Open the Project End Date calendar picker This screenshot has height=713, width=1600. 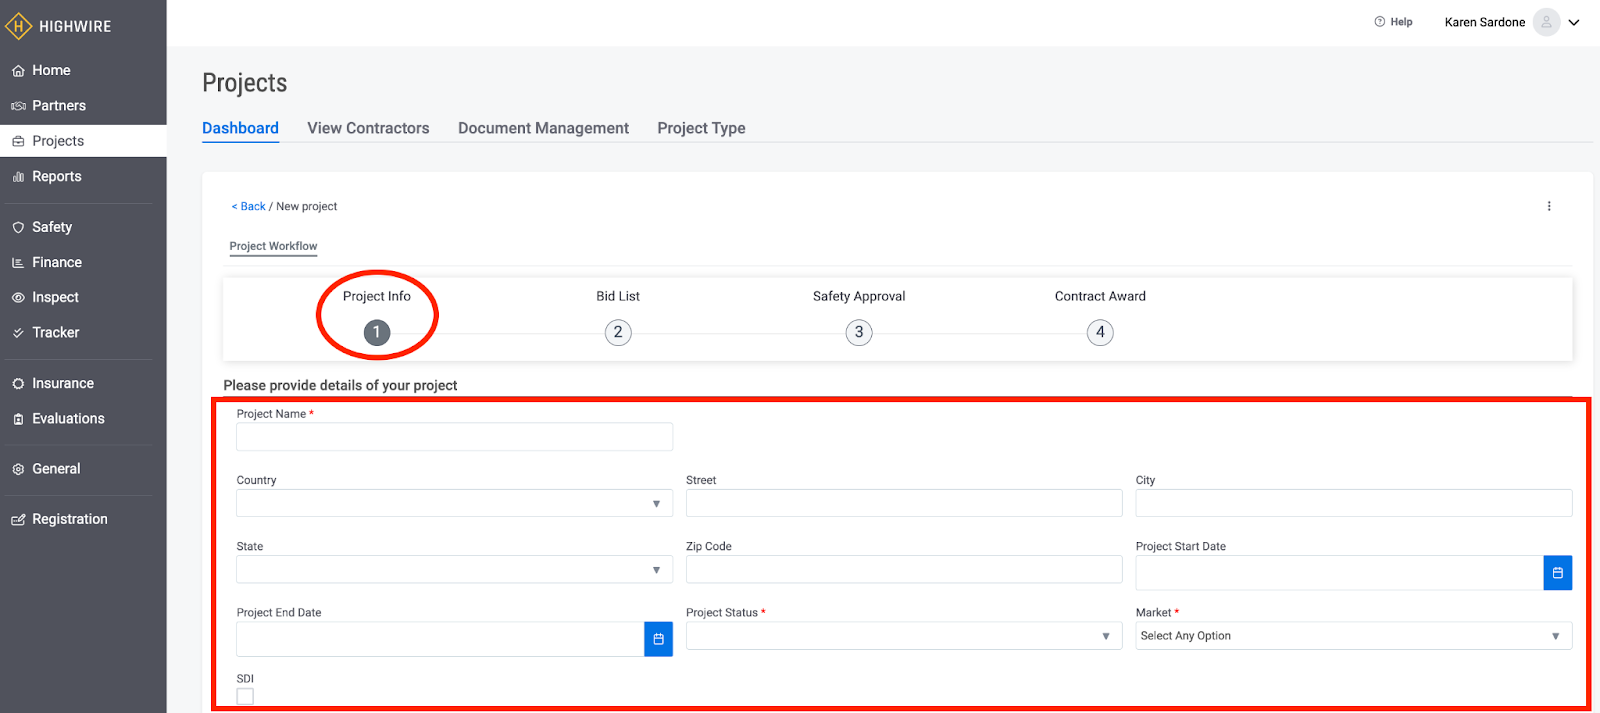(x=658, y=639)
